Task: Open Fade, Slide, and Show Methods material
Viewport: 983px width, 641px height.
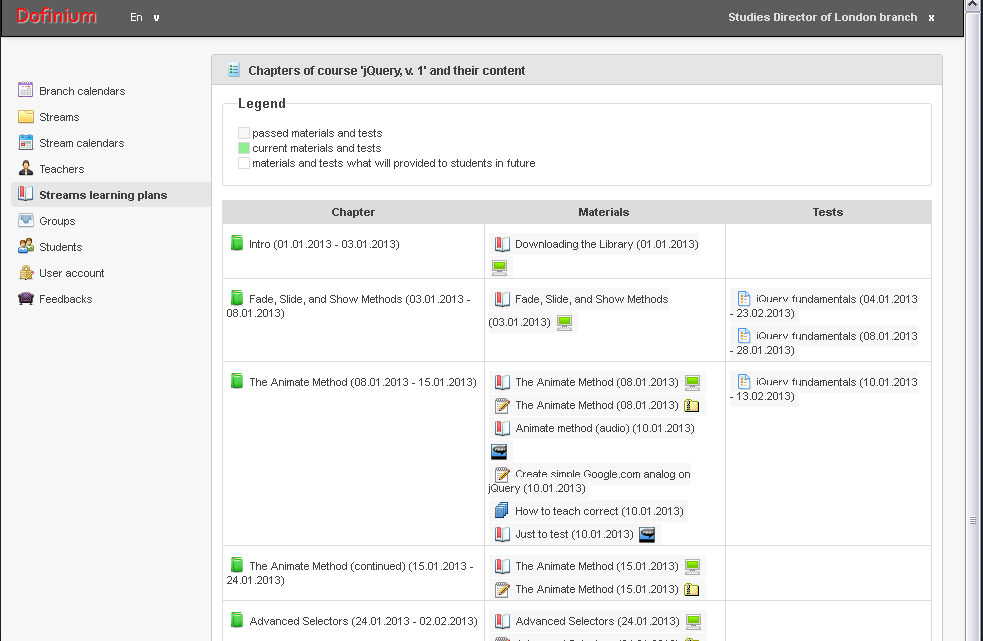Action: coord(591,299)
